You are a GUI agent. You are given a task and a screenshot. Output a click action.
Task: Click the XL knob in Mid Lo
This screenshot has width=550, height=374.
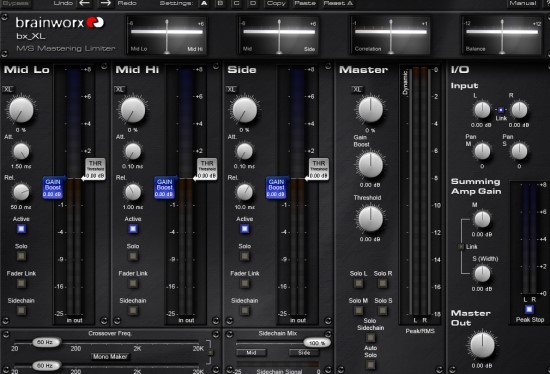coord(21,110)
